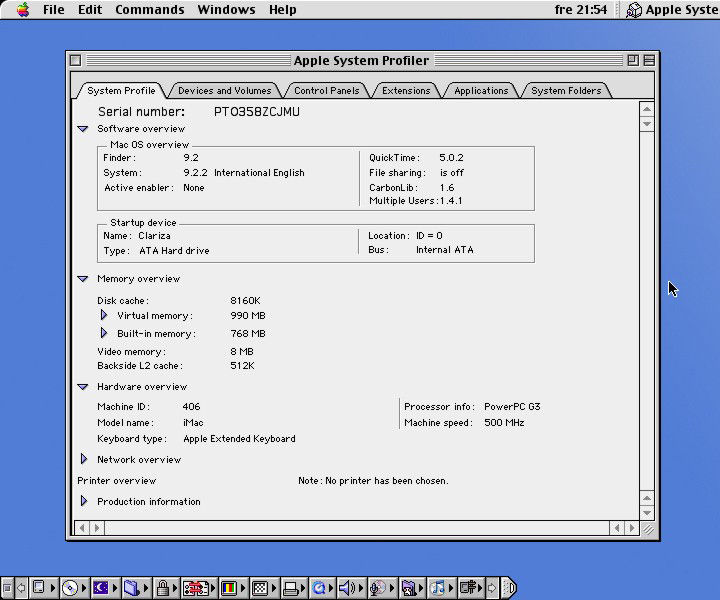Click the Control Strip left scroll arrow
The height and width of the screenshot is (600, 720).
pyautogui.click(x=21, y=588)
